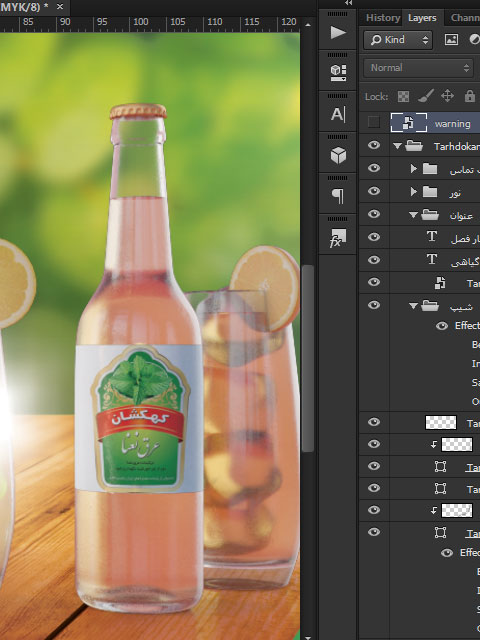Select the شیب group name
Screen dimensions: 480x640
tap(461, 306)
